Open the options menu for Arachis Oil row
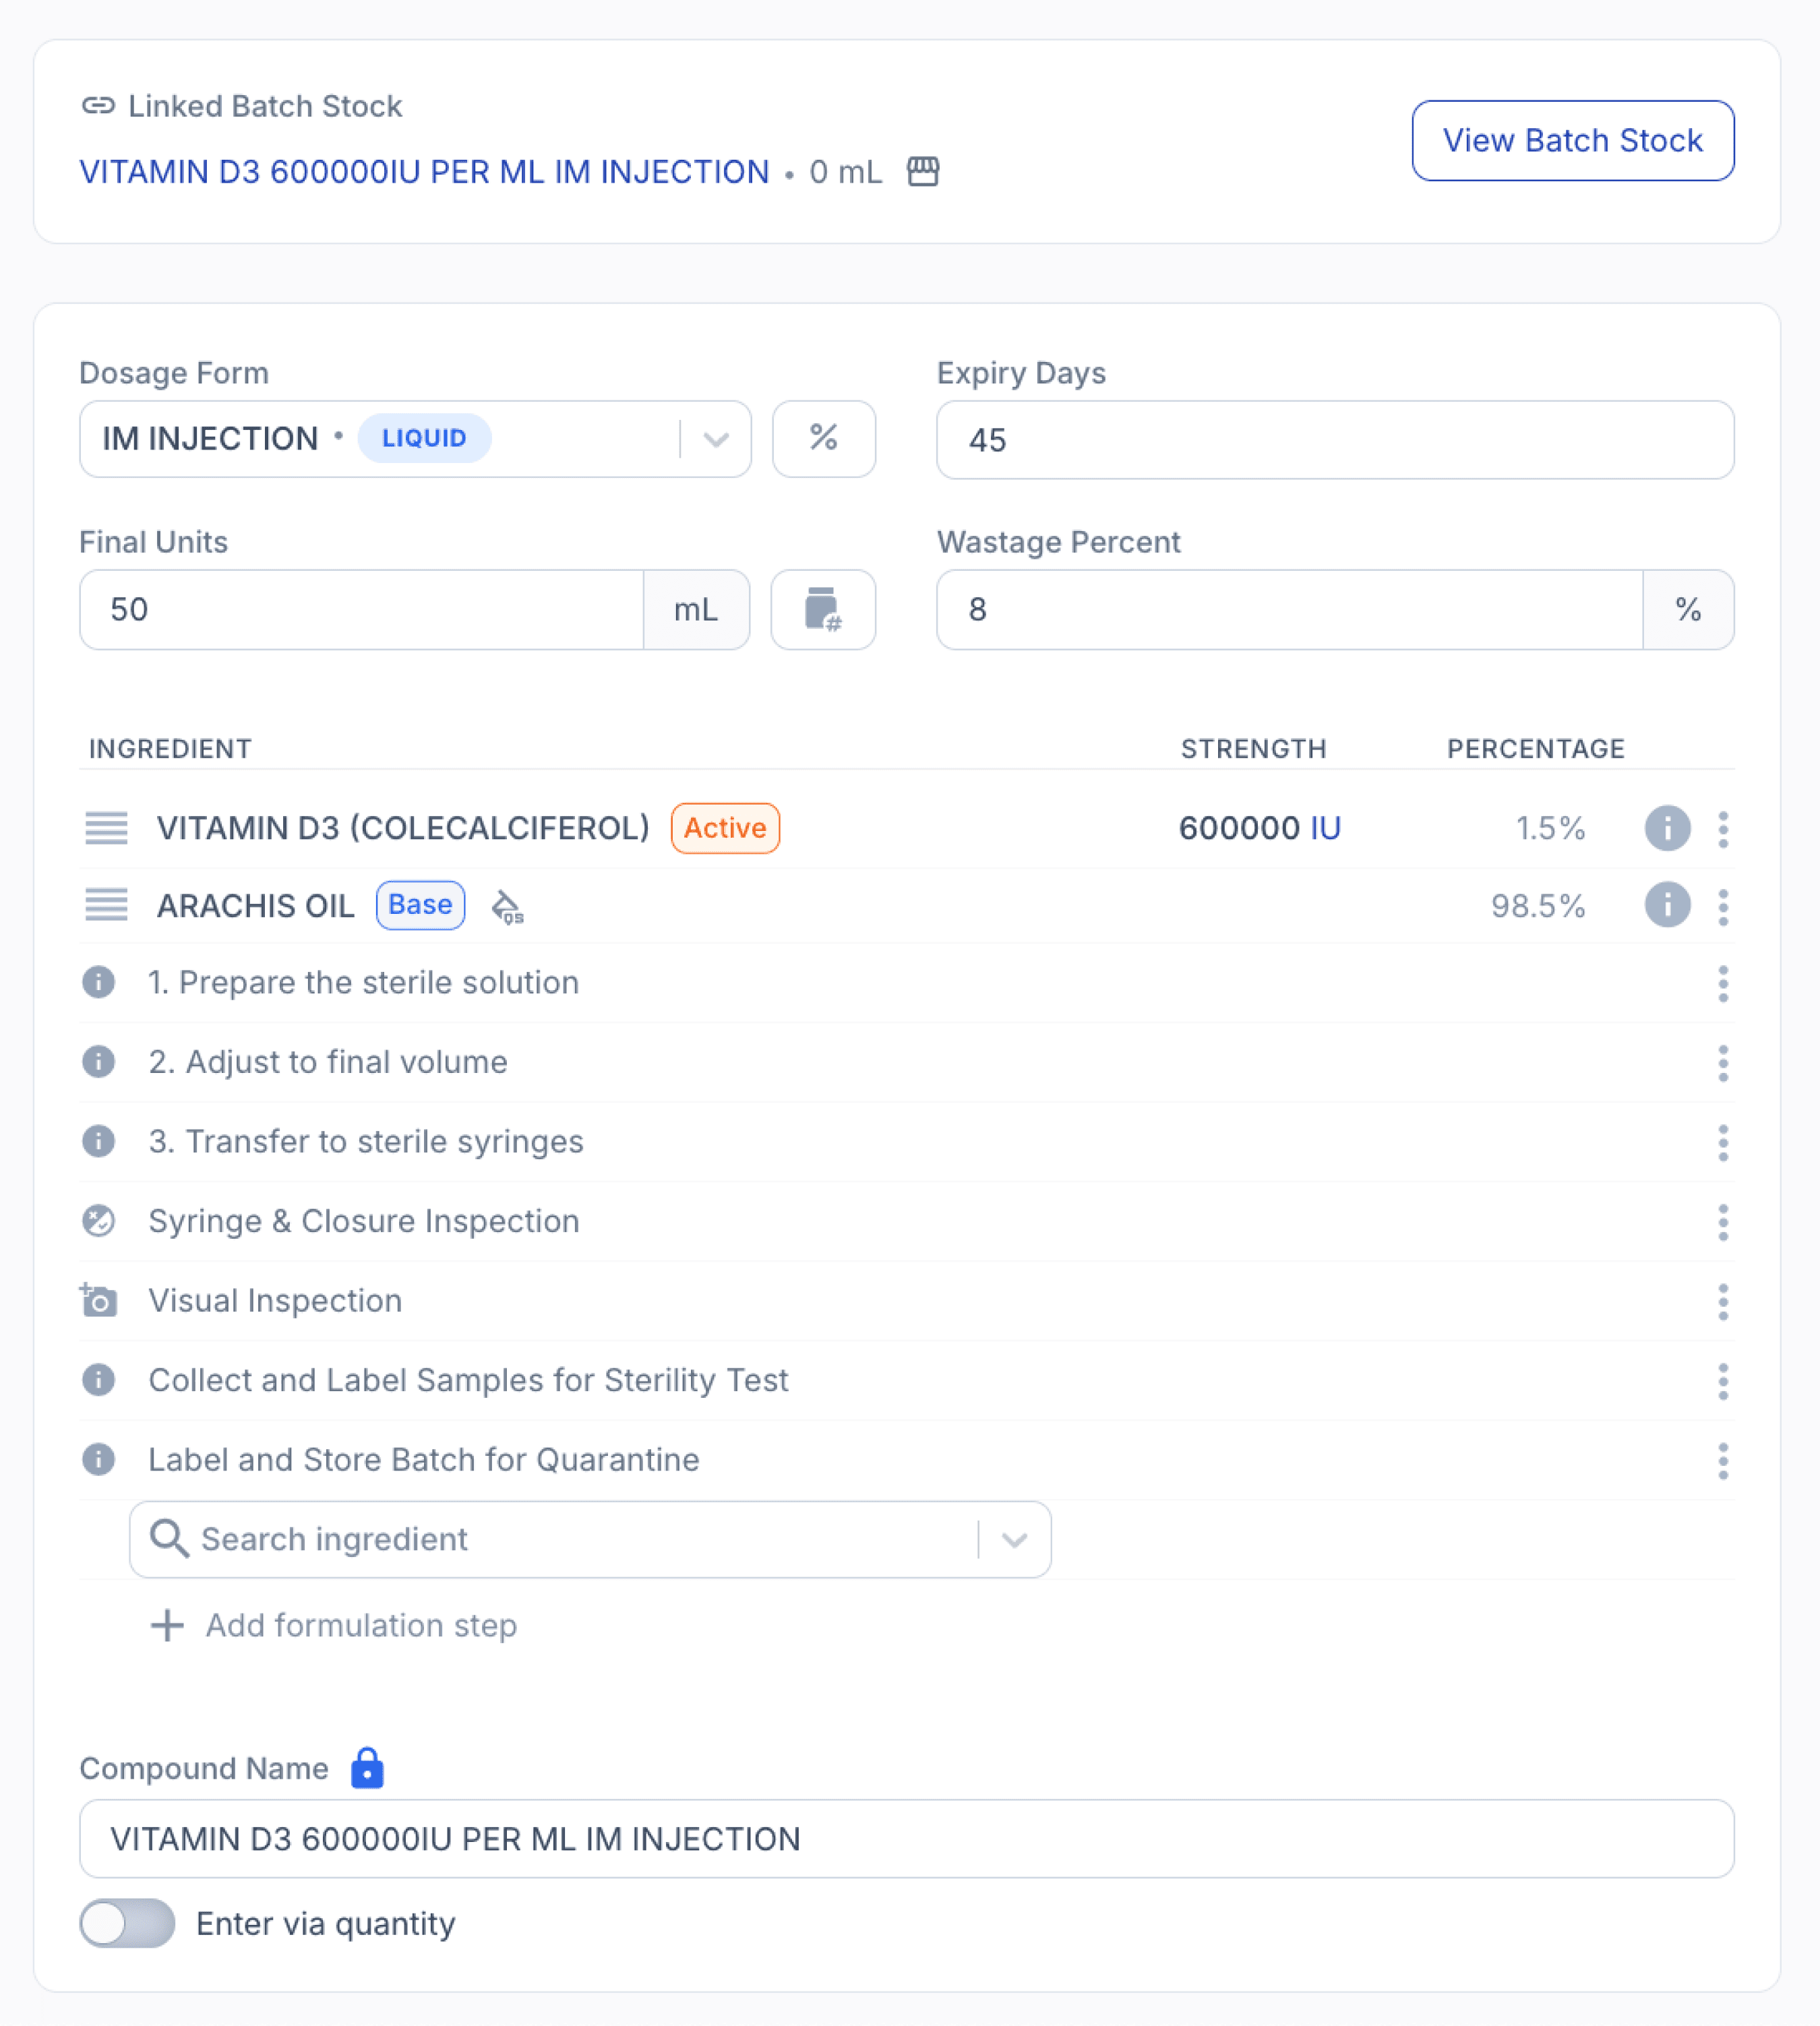Screen dimensions: 1820x2026 tap(1722, 907)
